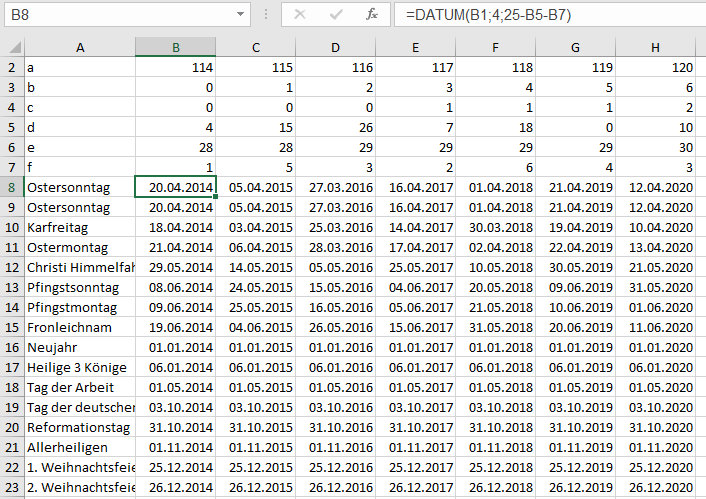Select column B header
This screenshot has height=499, width=706.
(175, 47)
